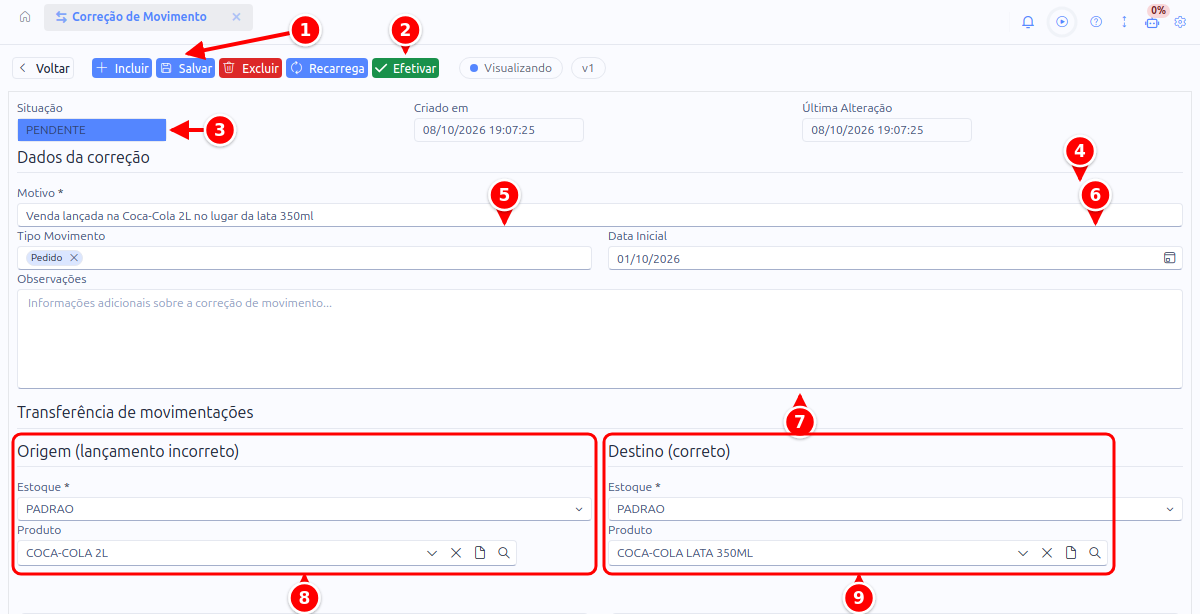
Task: Open the help question mark icon
Action: click(x=1096, y=21)
